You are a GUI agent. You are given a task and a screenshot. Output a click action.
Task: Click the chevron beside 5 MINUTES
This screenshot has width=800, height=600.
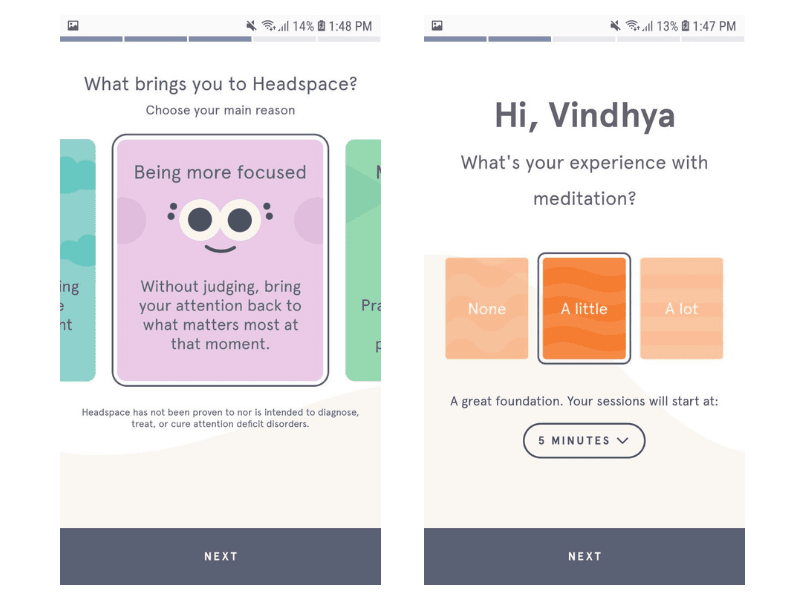[x=620, y=441]
